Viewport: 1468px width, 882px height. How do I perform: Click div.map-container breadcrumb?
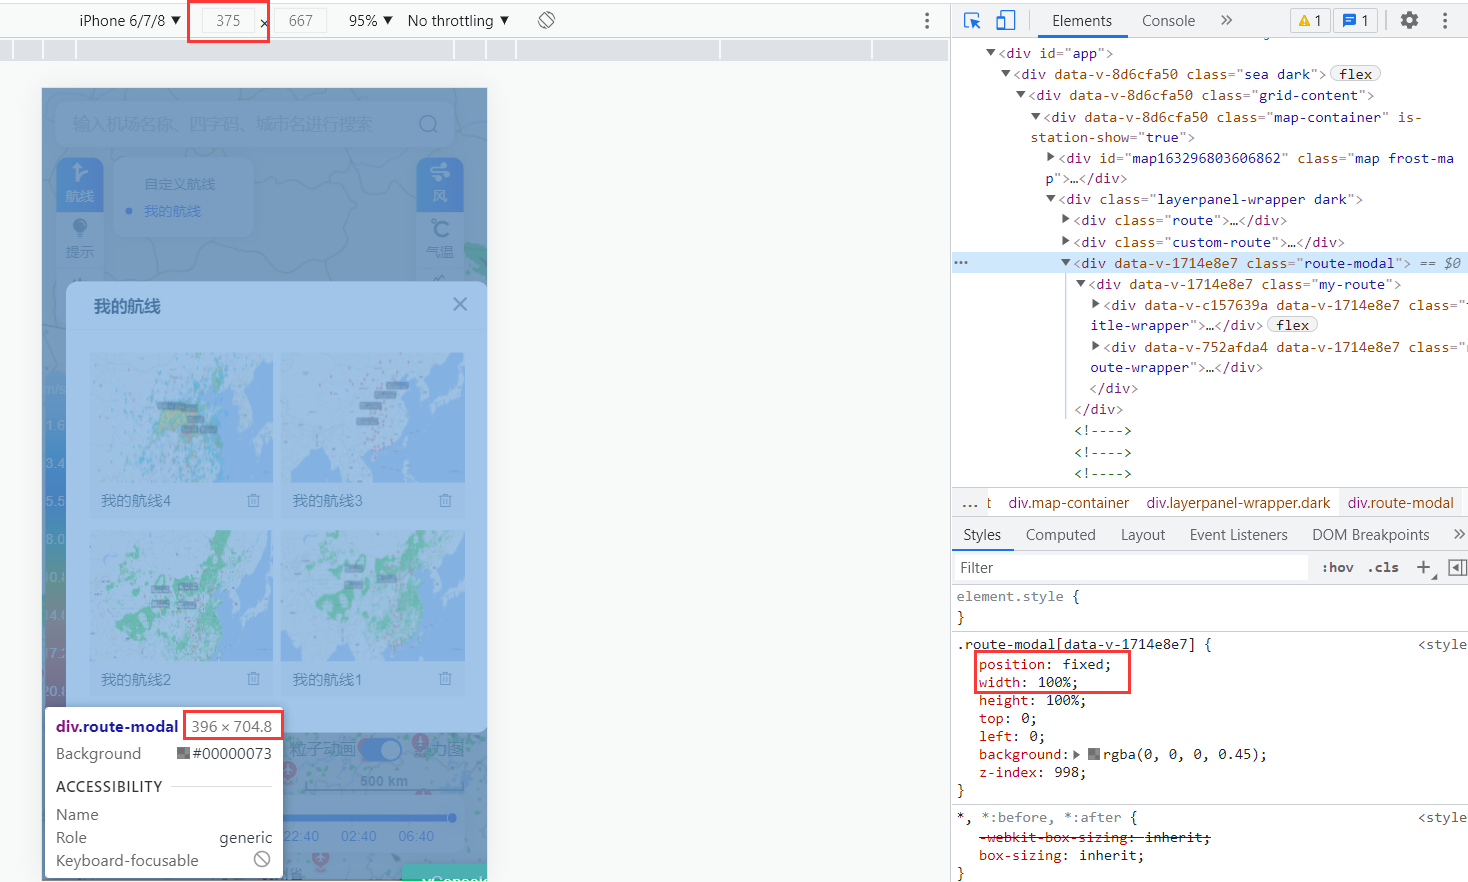1068,503
